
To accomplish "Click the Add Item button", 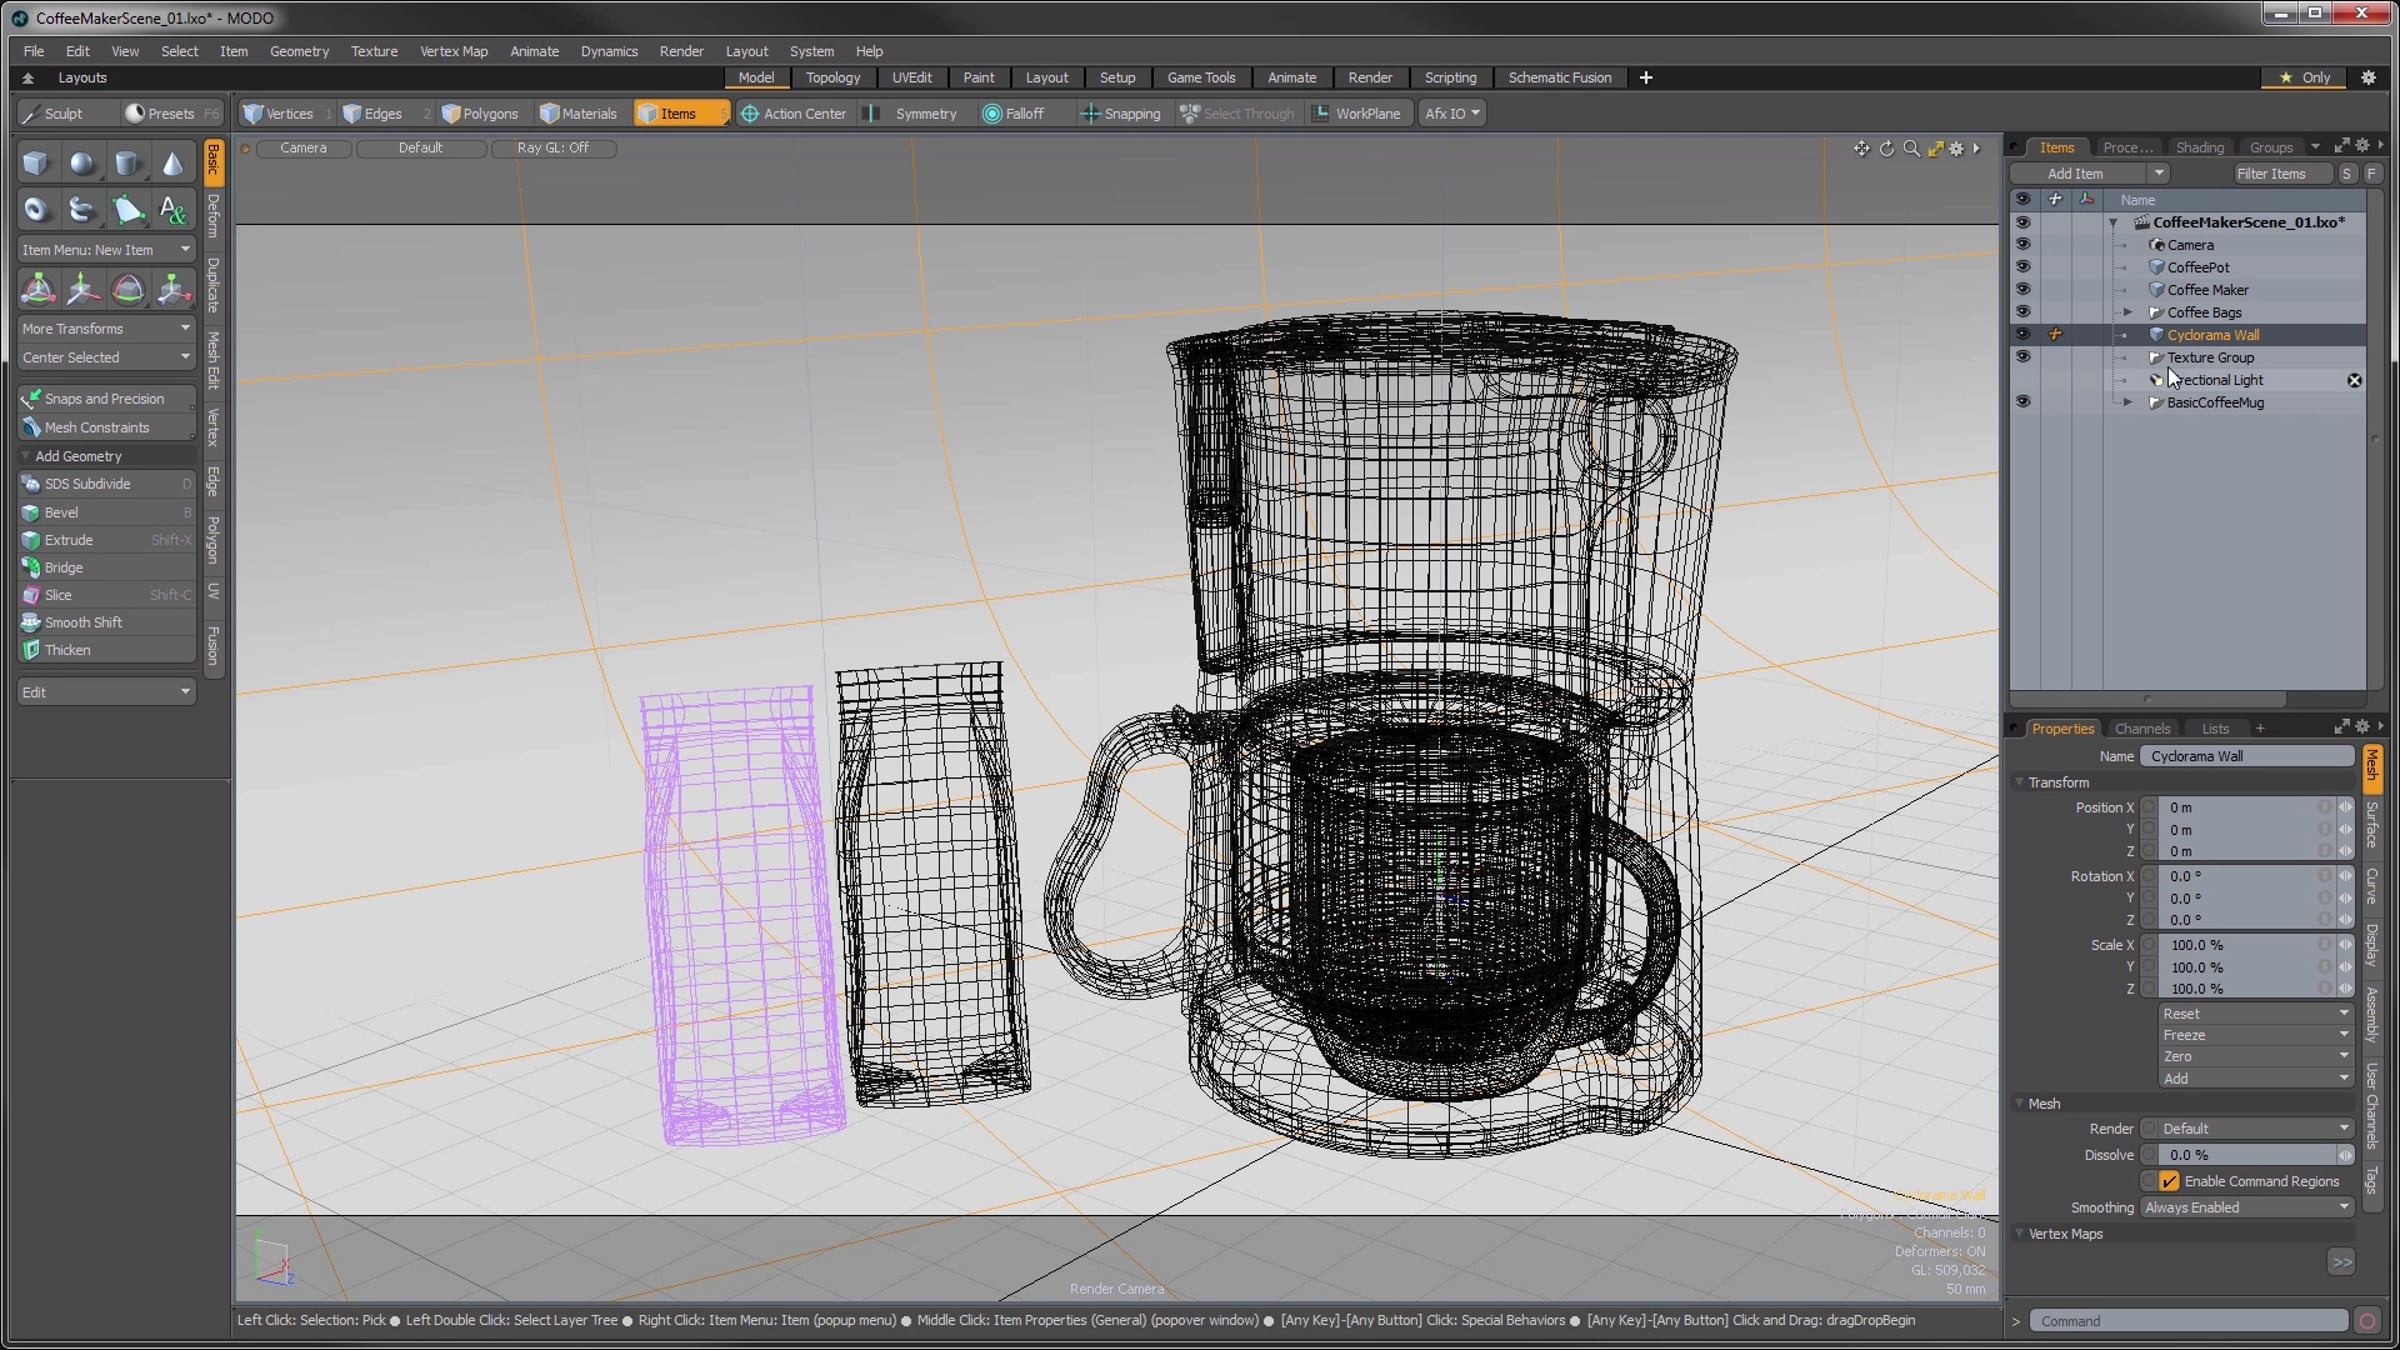I will pyautogui.click(x=2075, y=173).
